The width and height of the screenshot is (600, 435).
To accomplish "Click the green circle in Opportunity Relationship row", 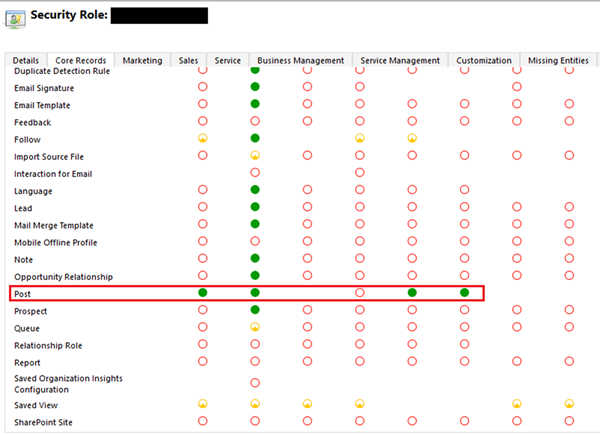I will pyautogui.click(x=255, y=275).
